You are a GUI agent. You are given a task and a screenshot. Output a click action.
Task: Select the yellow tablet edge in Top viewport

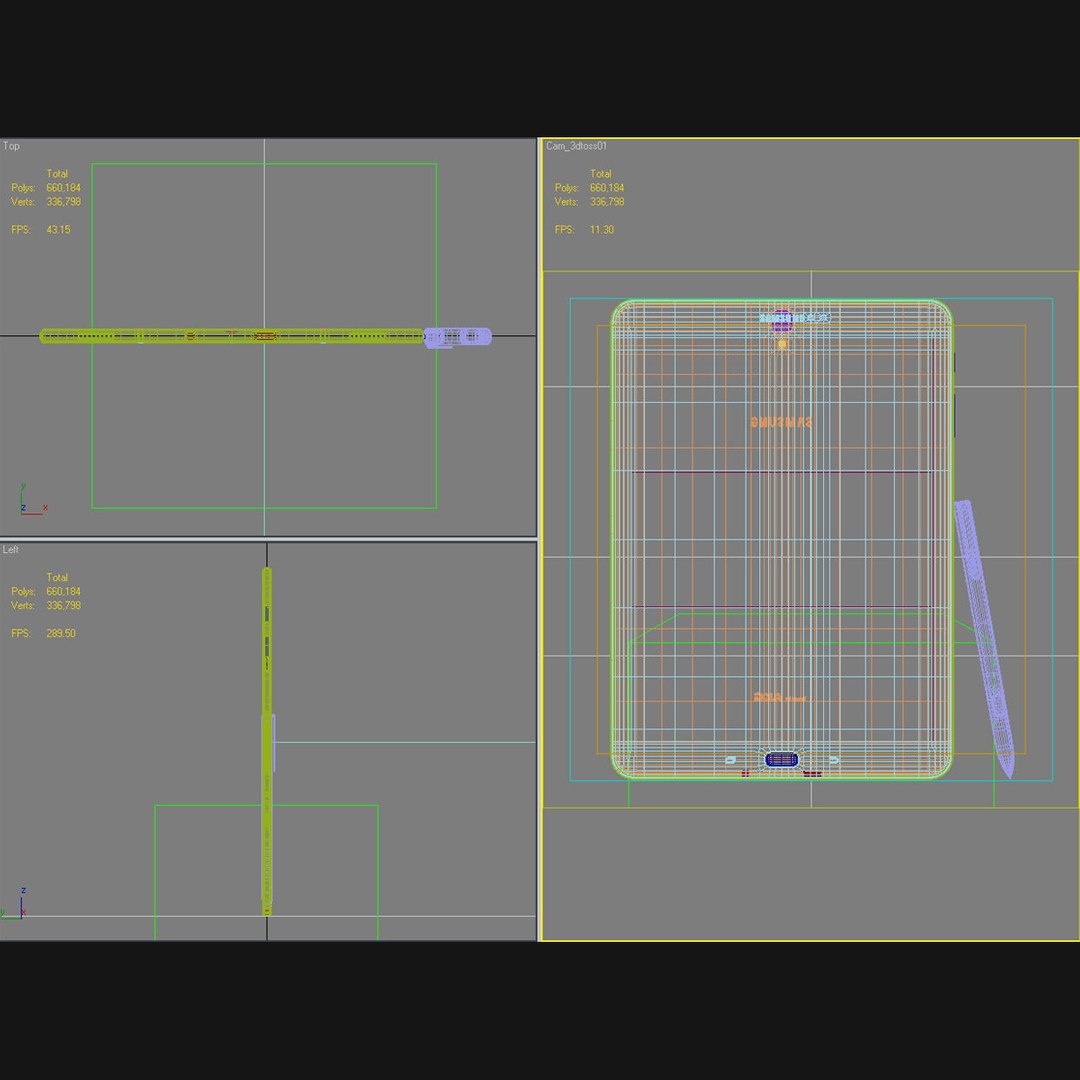231,336
